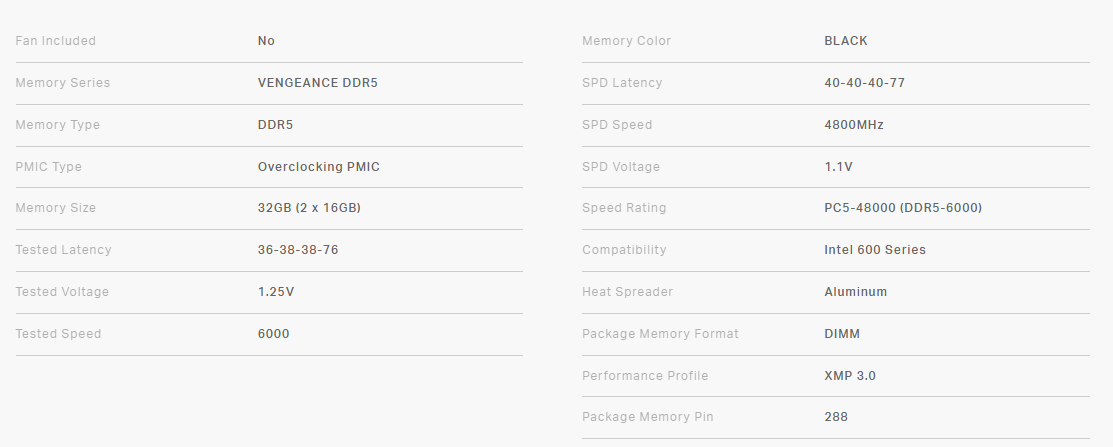Click the Package Memory Pin label

coord(648,417)
